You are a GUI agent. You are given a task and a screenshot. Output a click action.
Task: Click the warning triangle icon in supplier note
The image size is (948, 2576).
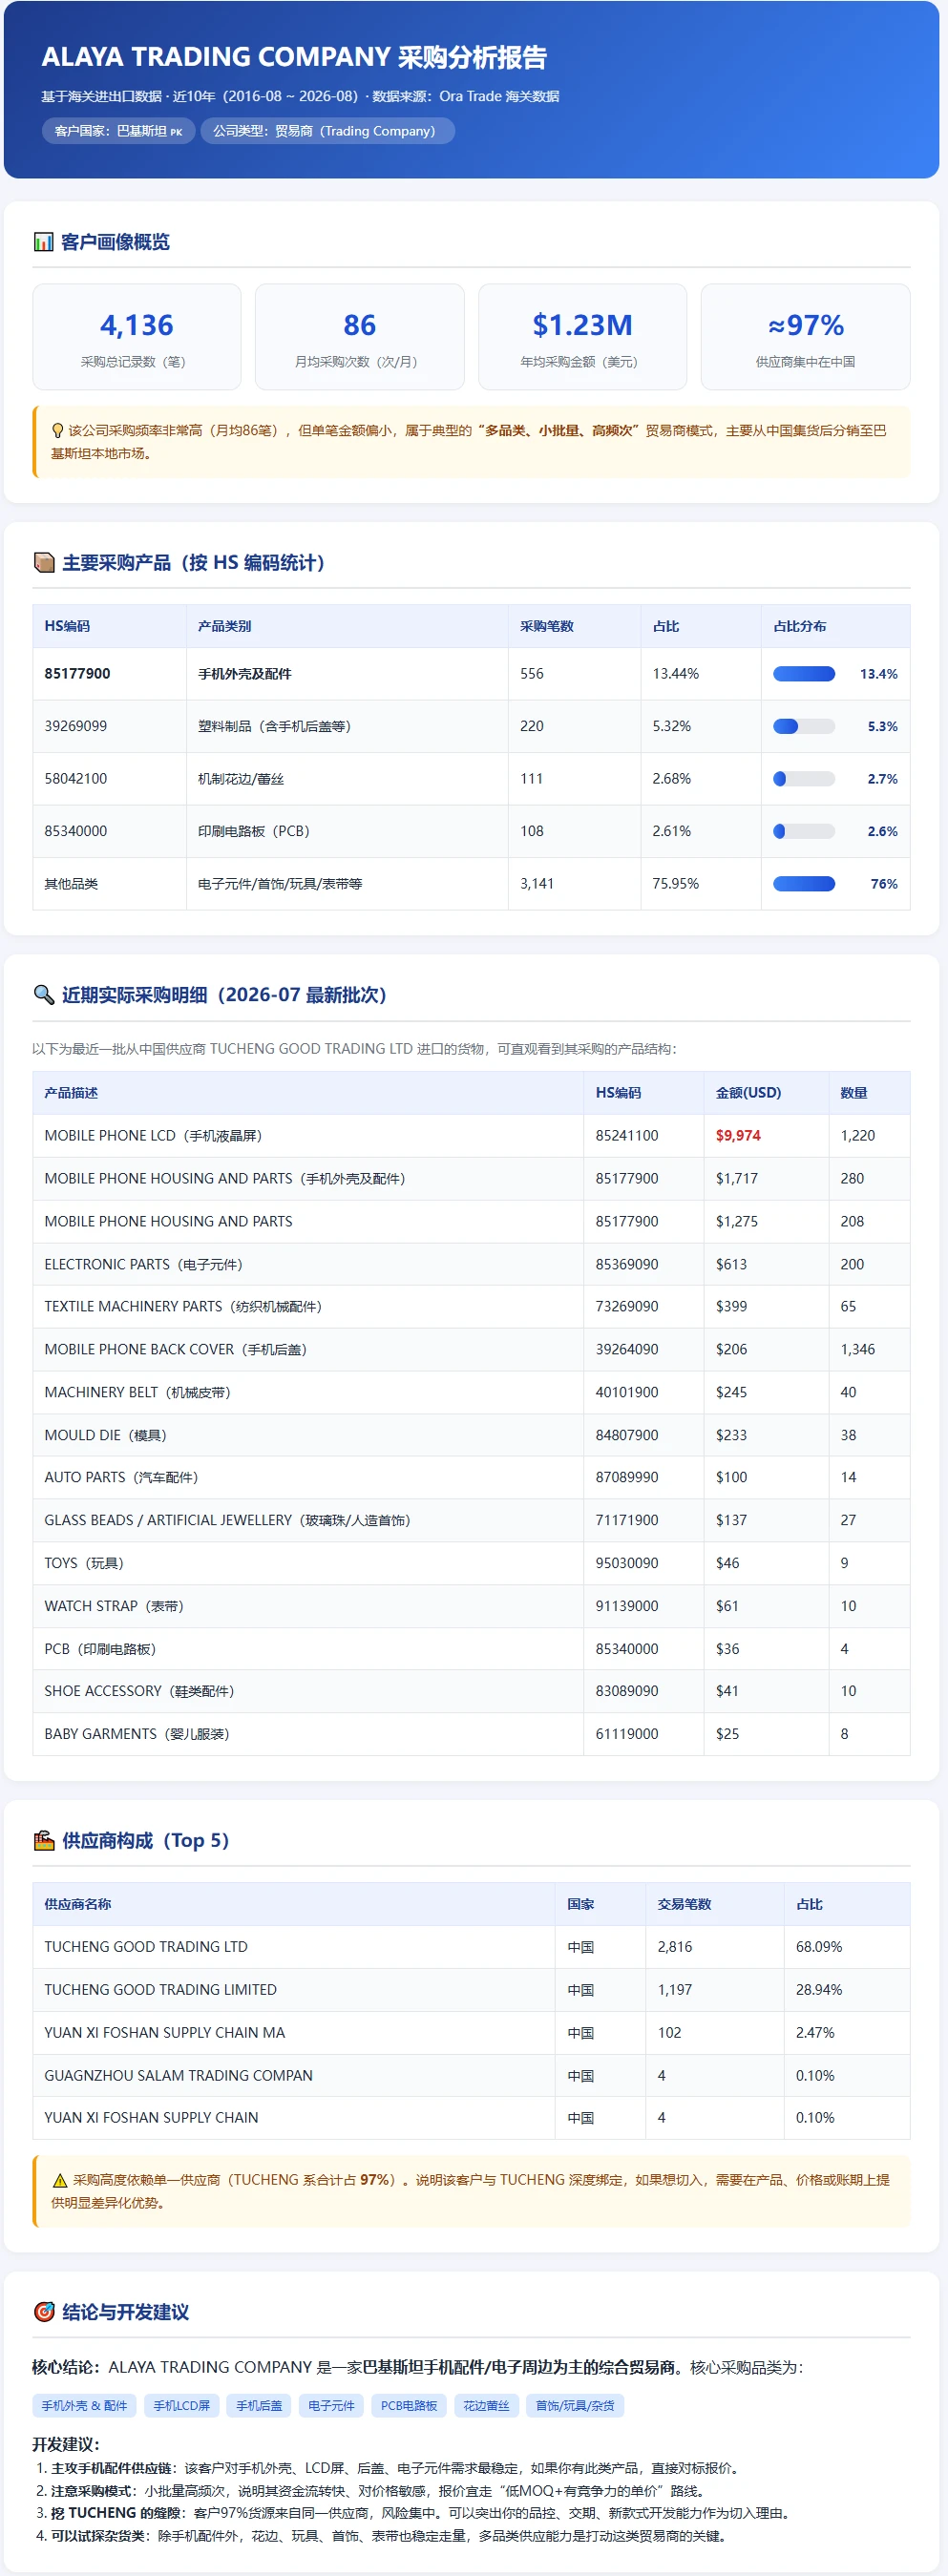[x=59, y=2181]
